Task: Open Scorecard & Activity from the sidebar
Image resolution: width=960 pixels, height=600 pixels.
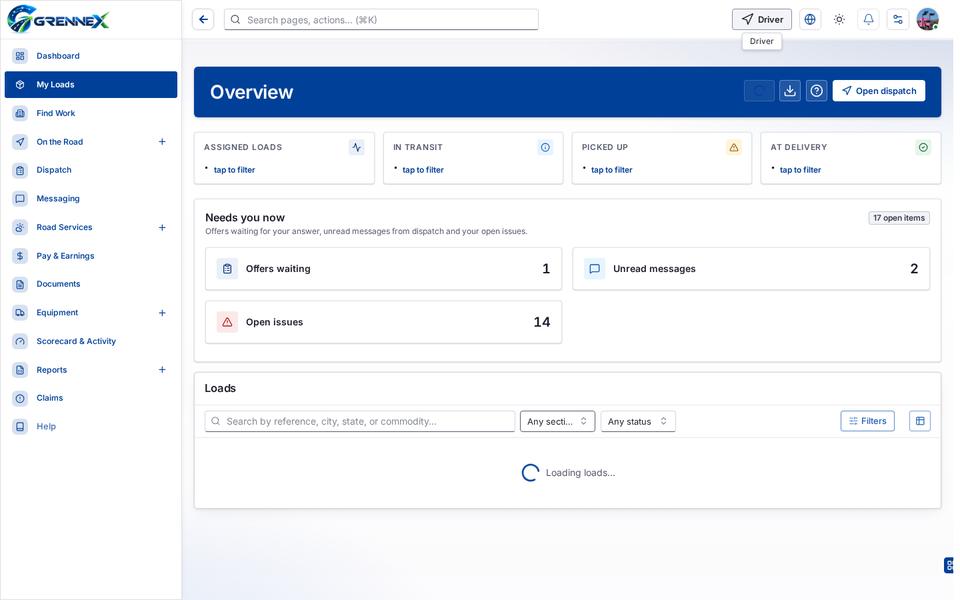Action: pos(91,341)
